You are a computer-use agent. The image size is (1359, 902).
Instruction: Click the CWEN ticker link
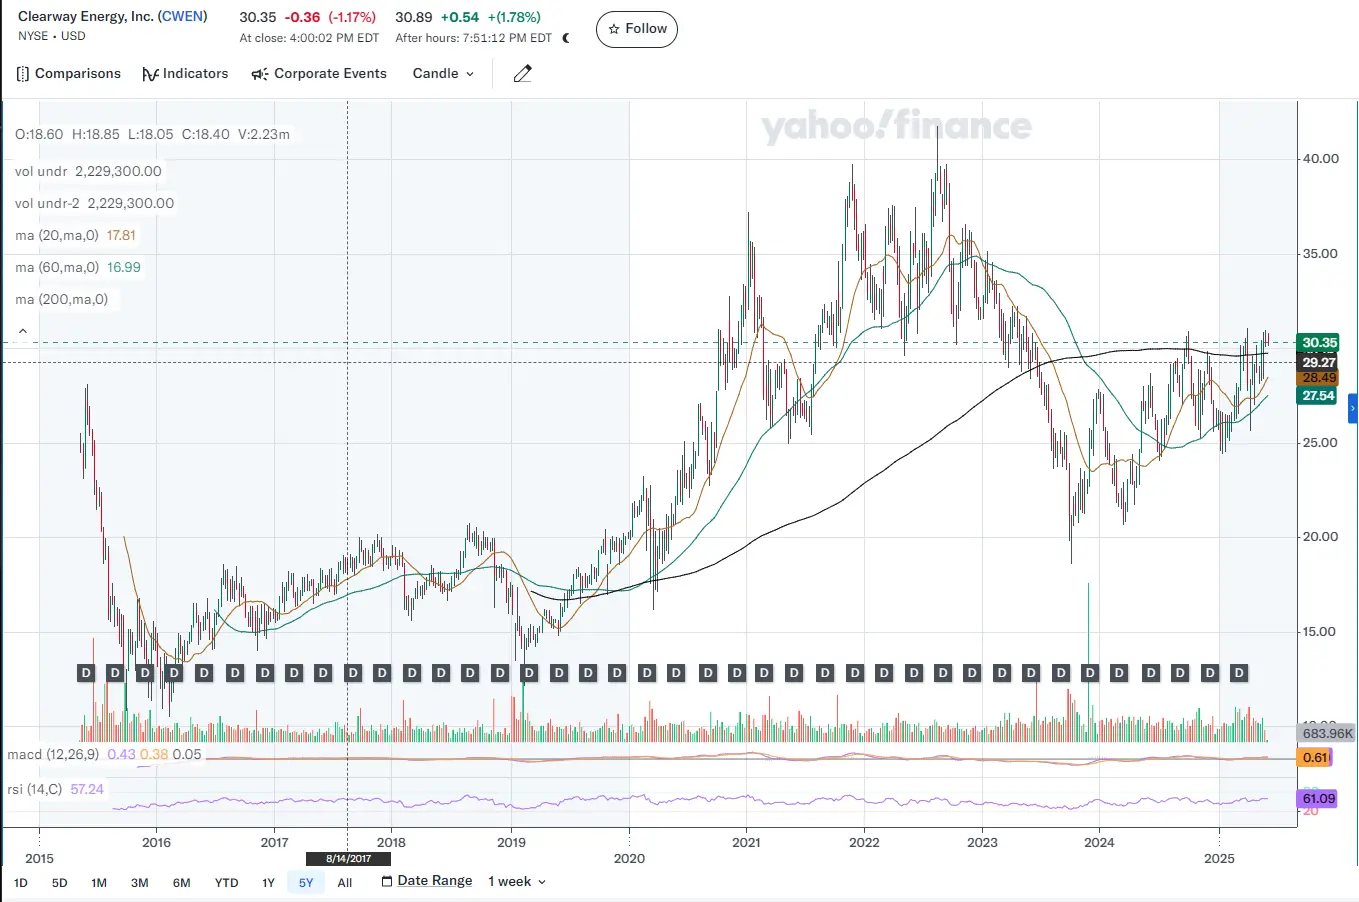pos(182,17)
